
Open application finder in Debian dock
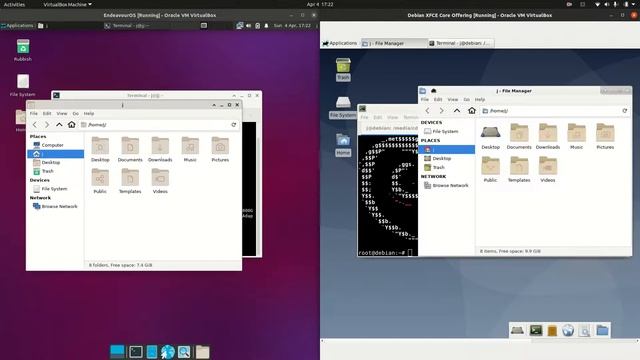[x=584, y=330]
